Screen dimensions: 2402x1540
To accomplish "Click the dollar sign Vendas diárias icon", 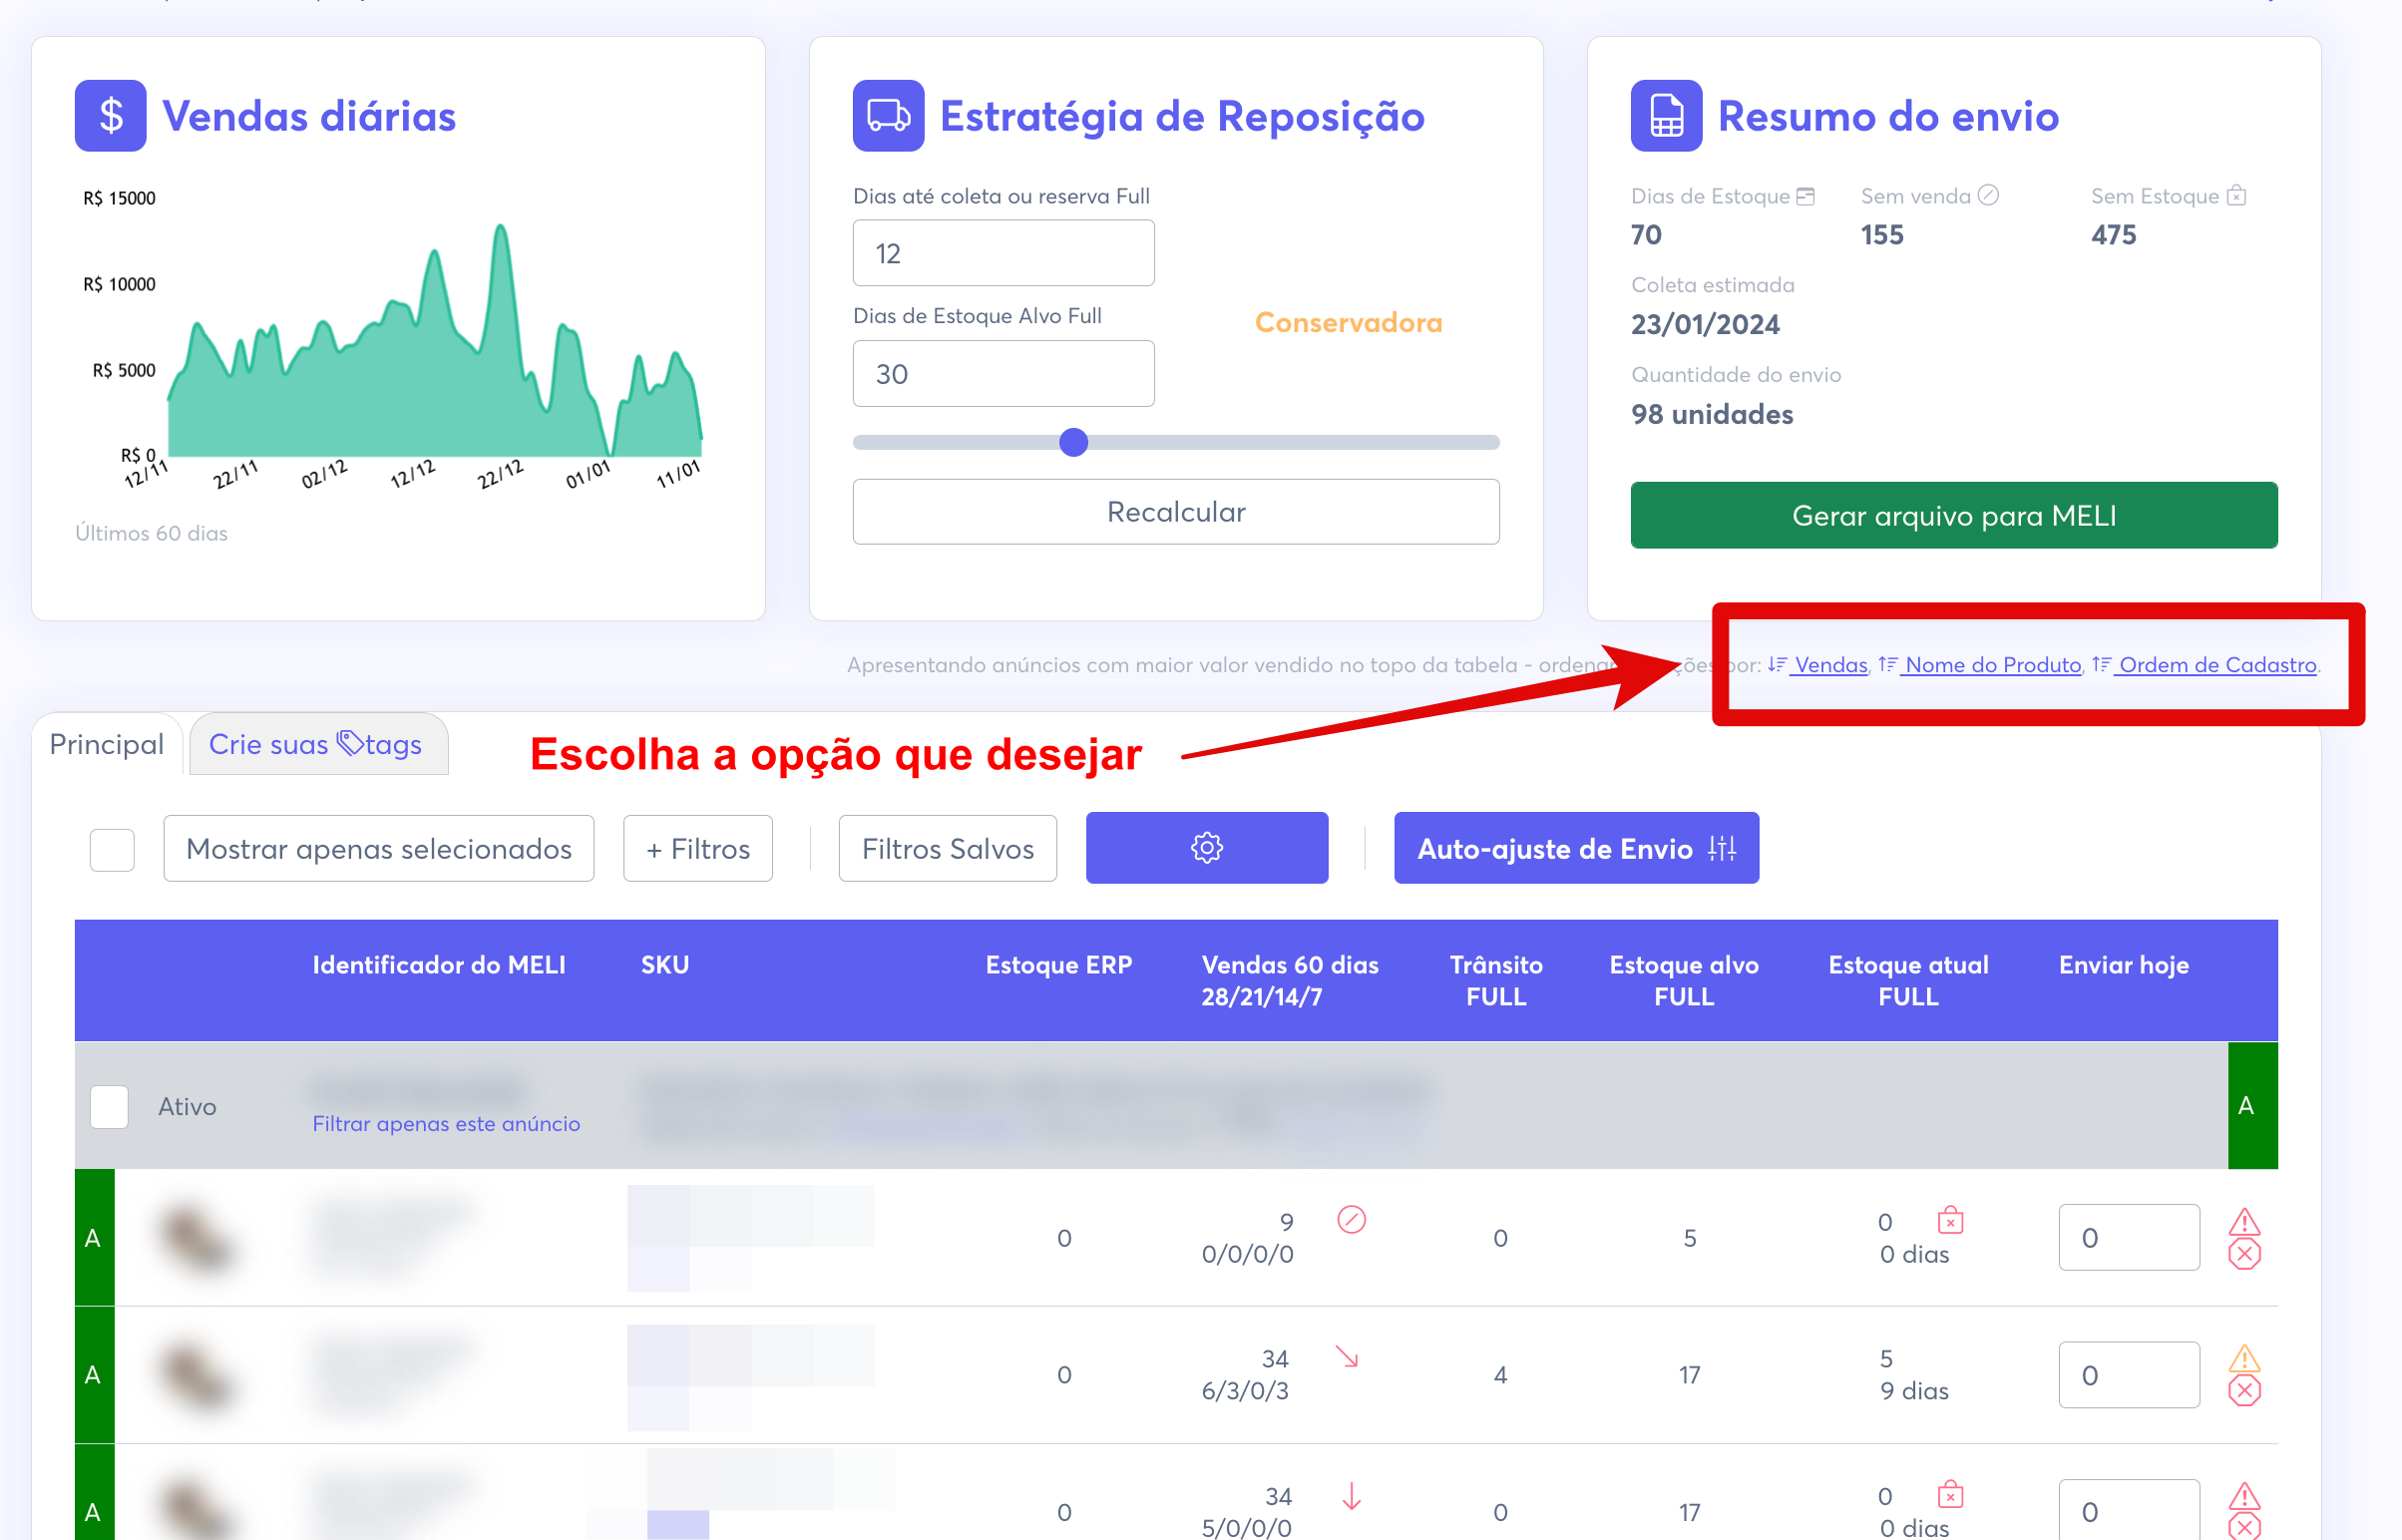I will pyautogui.click(x=110, y=116).
